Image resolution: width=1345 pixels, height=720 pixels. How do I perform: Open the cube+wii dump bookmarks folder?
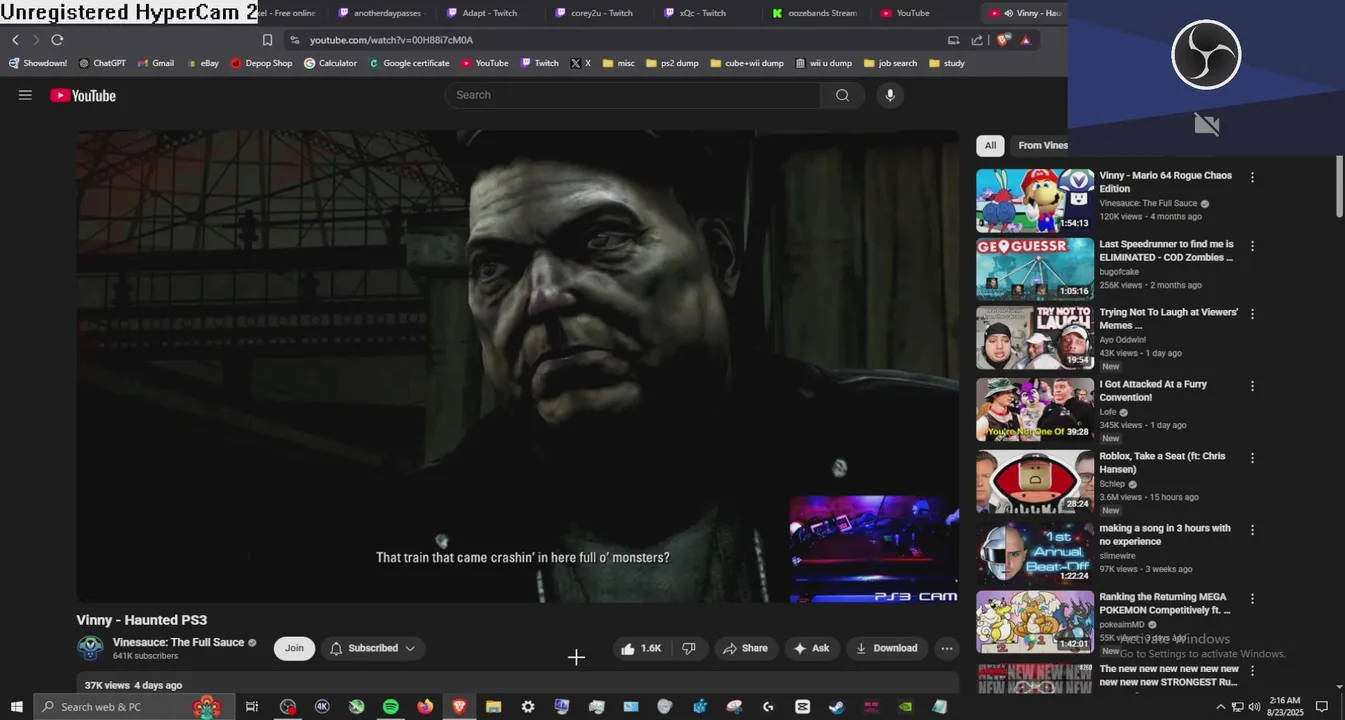747,63
